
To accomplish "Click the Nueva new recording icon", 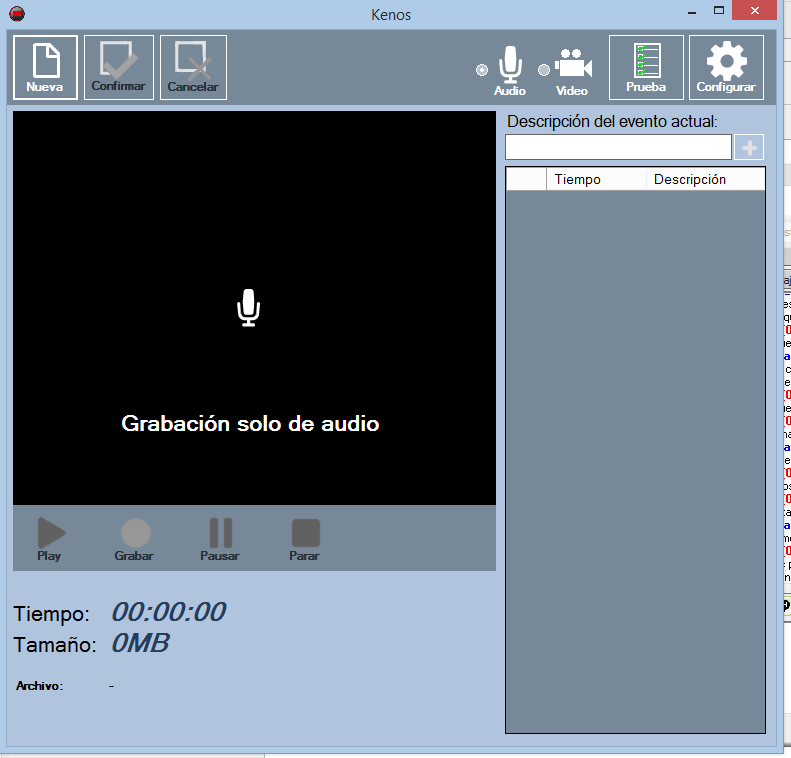I will click(45, 68).
